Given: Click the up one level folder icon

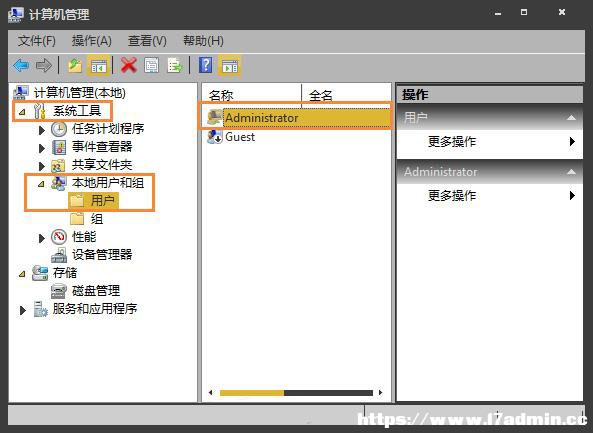Looking at the screenshot, I should tap(75, 66).
